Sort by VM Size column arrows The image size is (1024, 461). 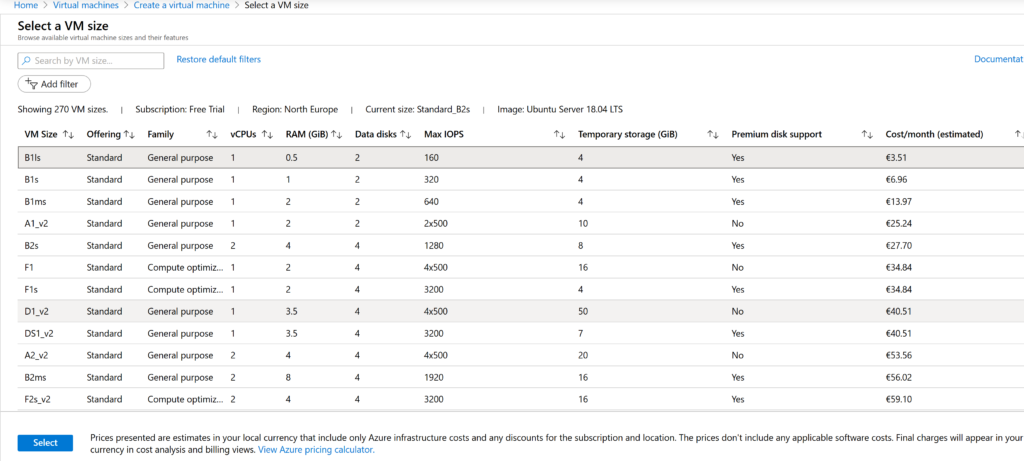(x=69, y=135)
